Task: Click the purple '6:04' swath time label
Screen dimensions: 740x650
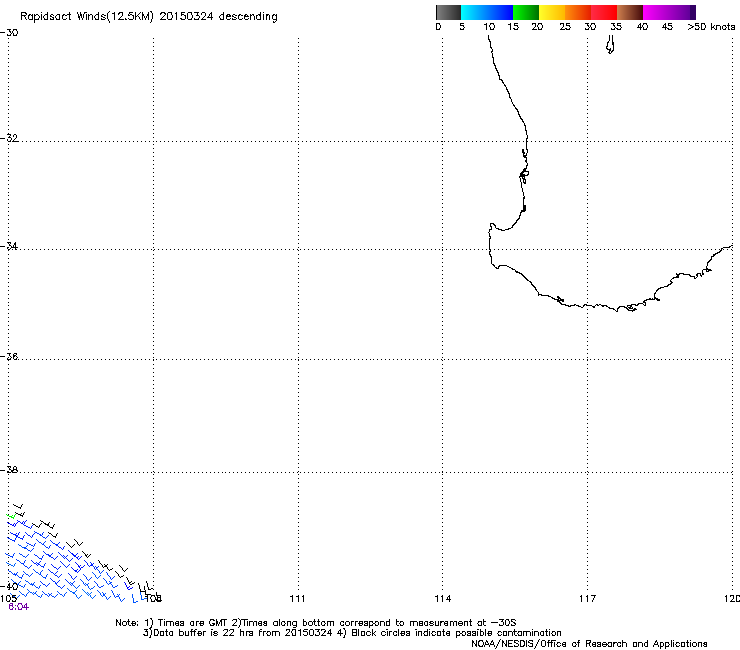Action: (x=18, y=607)
